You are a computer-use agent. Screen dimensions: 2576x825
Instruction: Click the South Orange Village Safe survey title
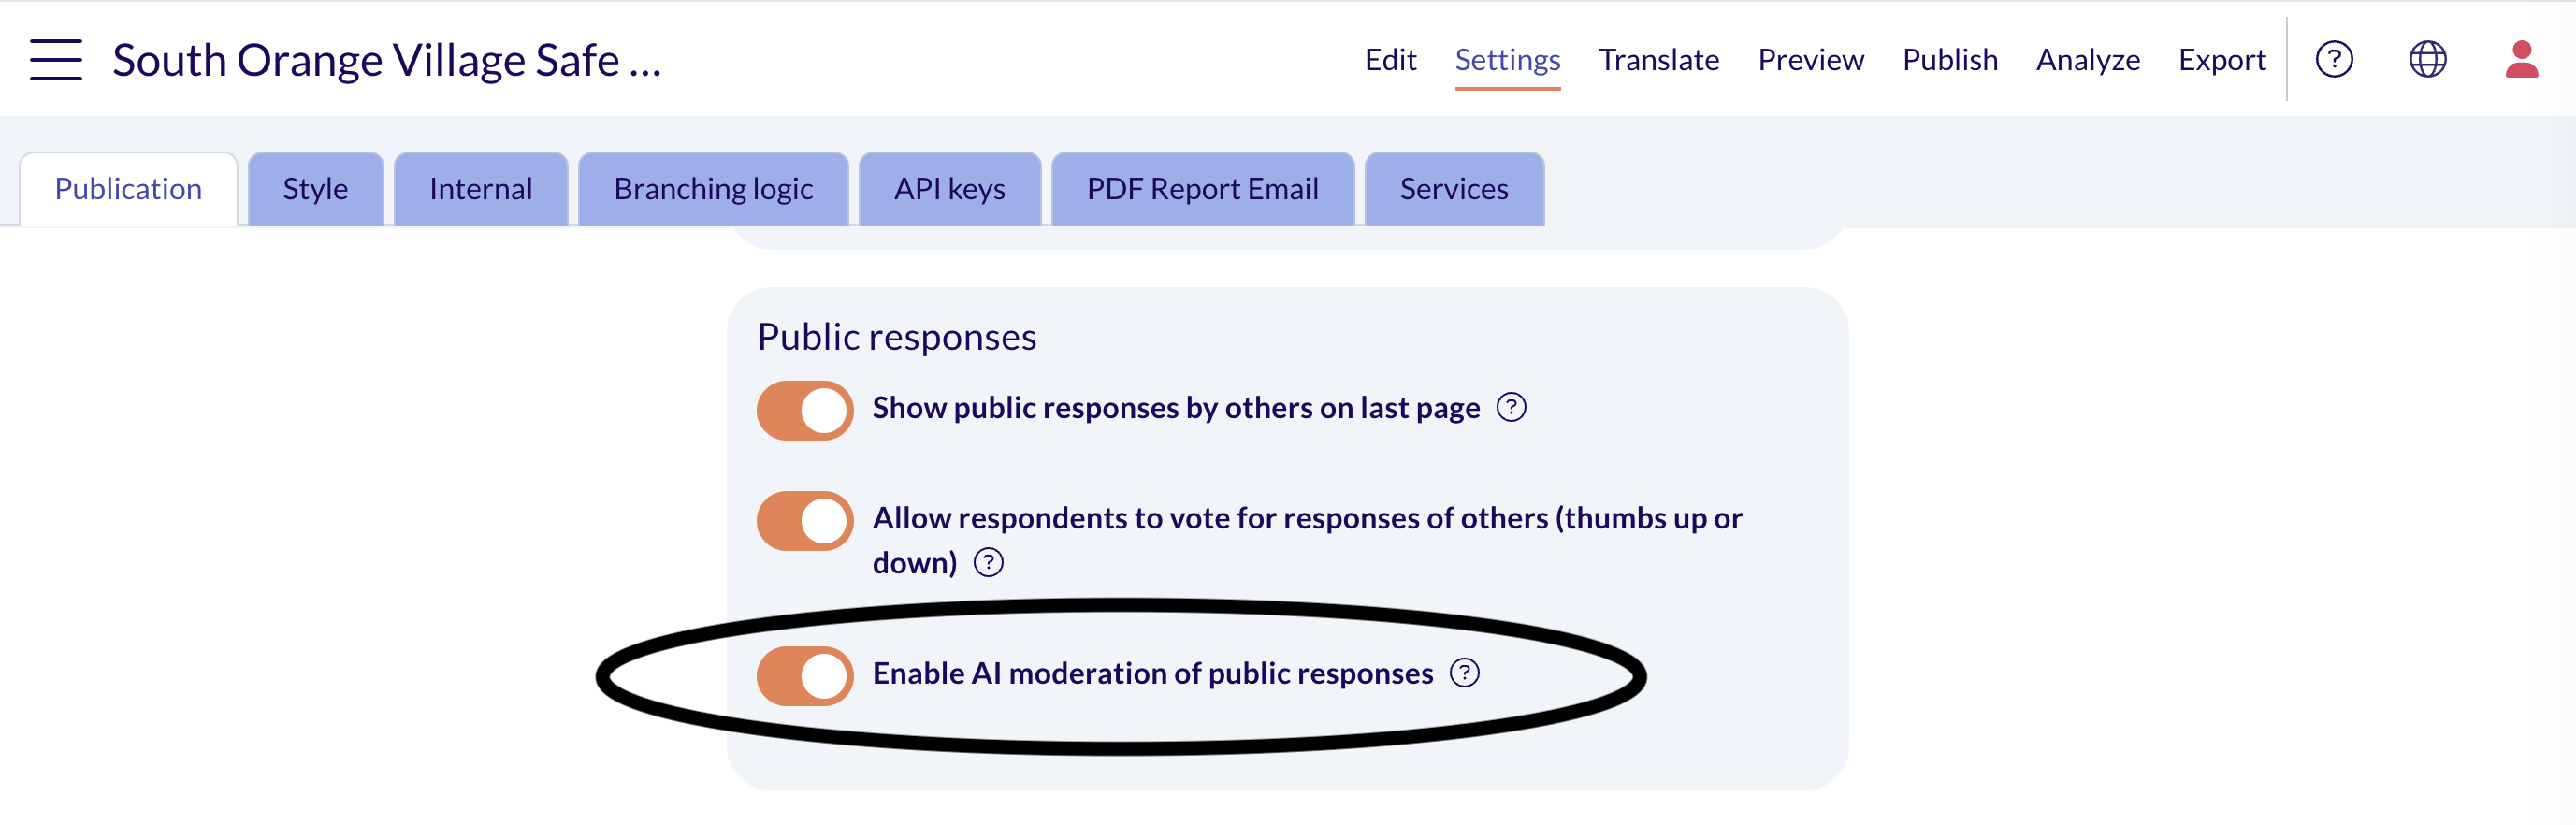[x=387, y=61]
